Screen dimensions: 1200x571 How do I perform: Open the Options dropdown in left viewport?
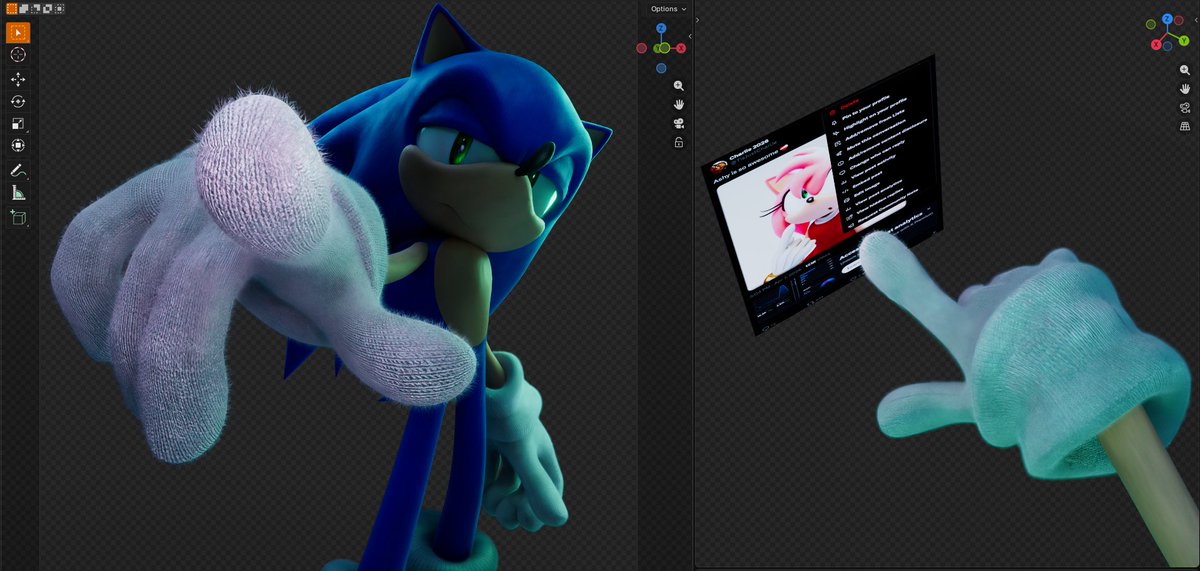pos(669,9)
